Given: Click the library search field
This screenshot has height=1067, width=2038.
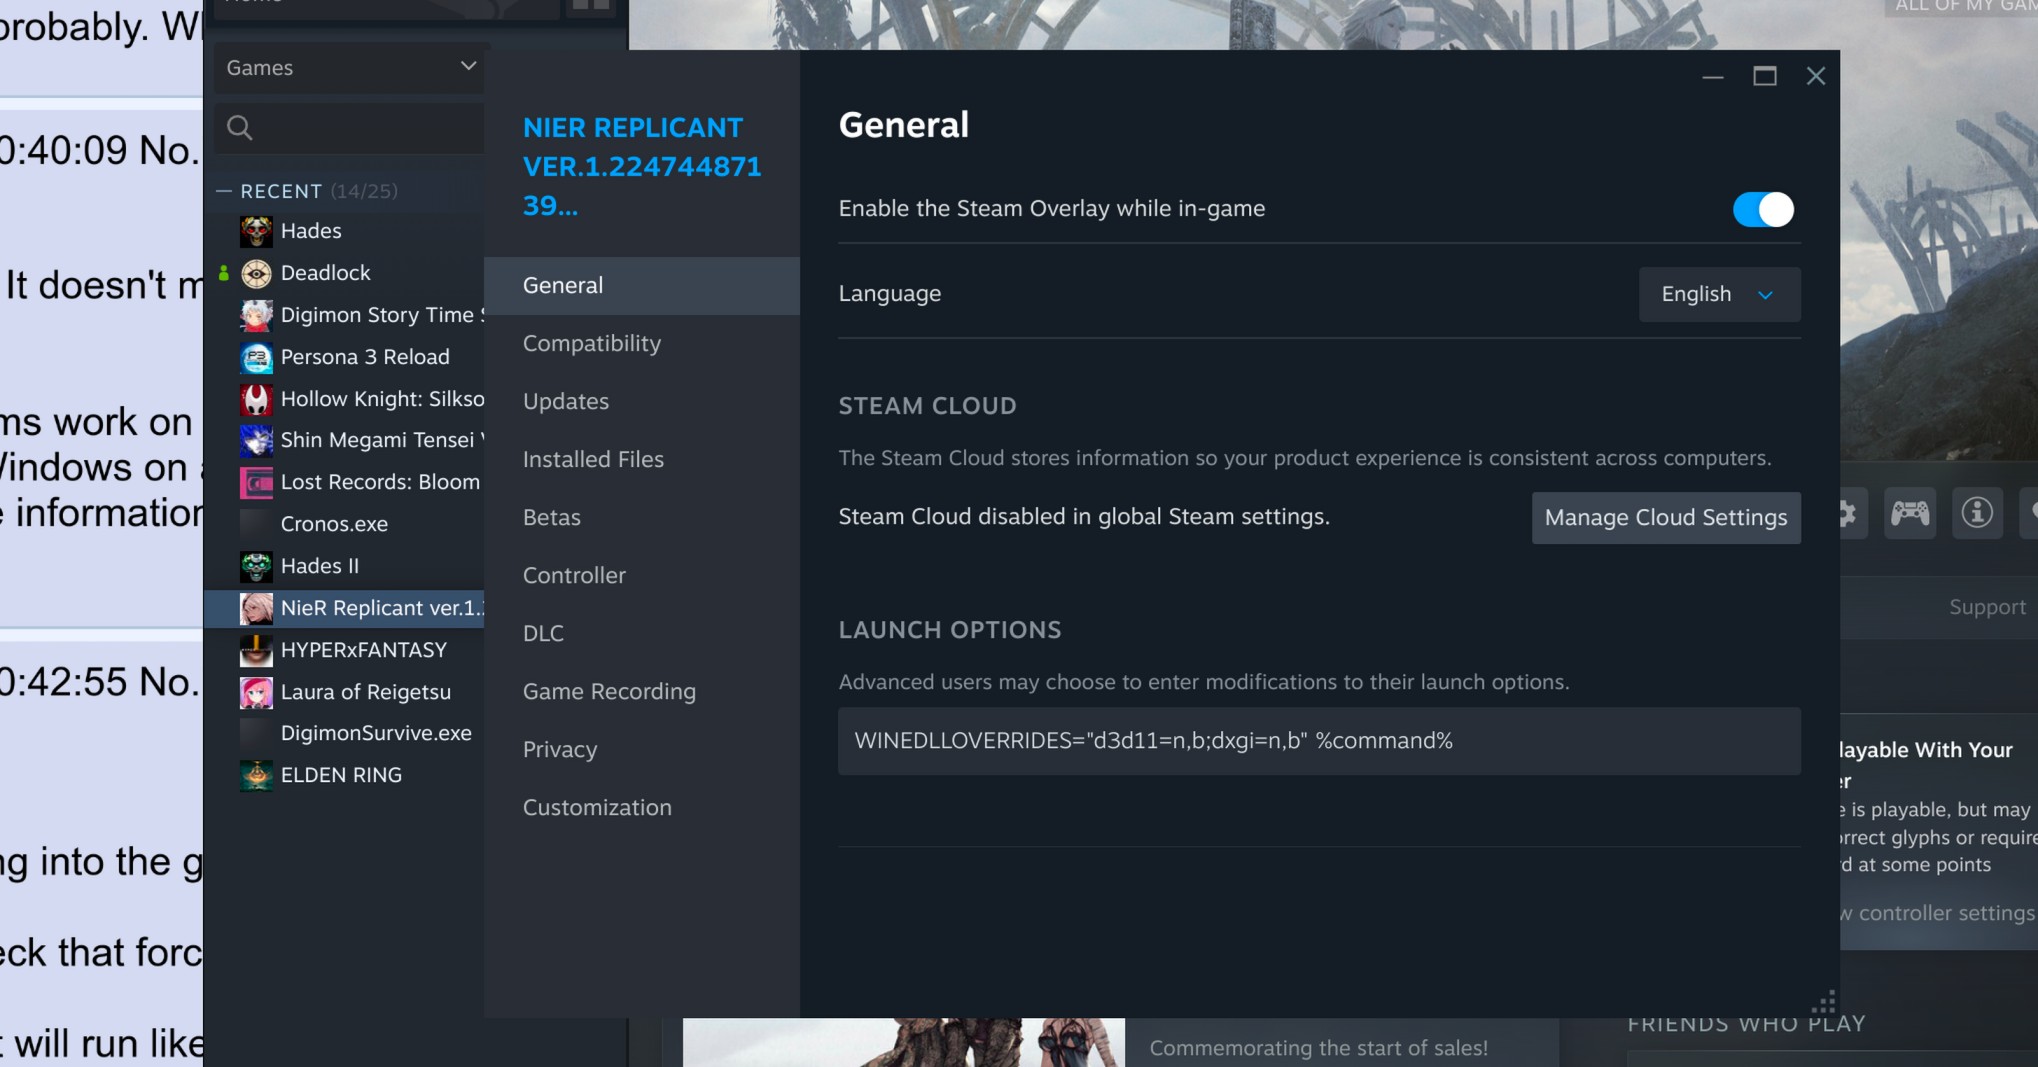Looking at the screenshot, I should 349,127.
